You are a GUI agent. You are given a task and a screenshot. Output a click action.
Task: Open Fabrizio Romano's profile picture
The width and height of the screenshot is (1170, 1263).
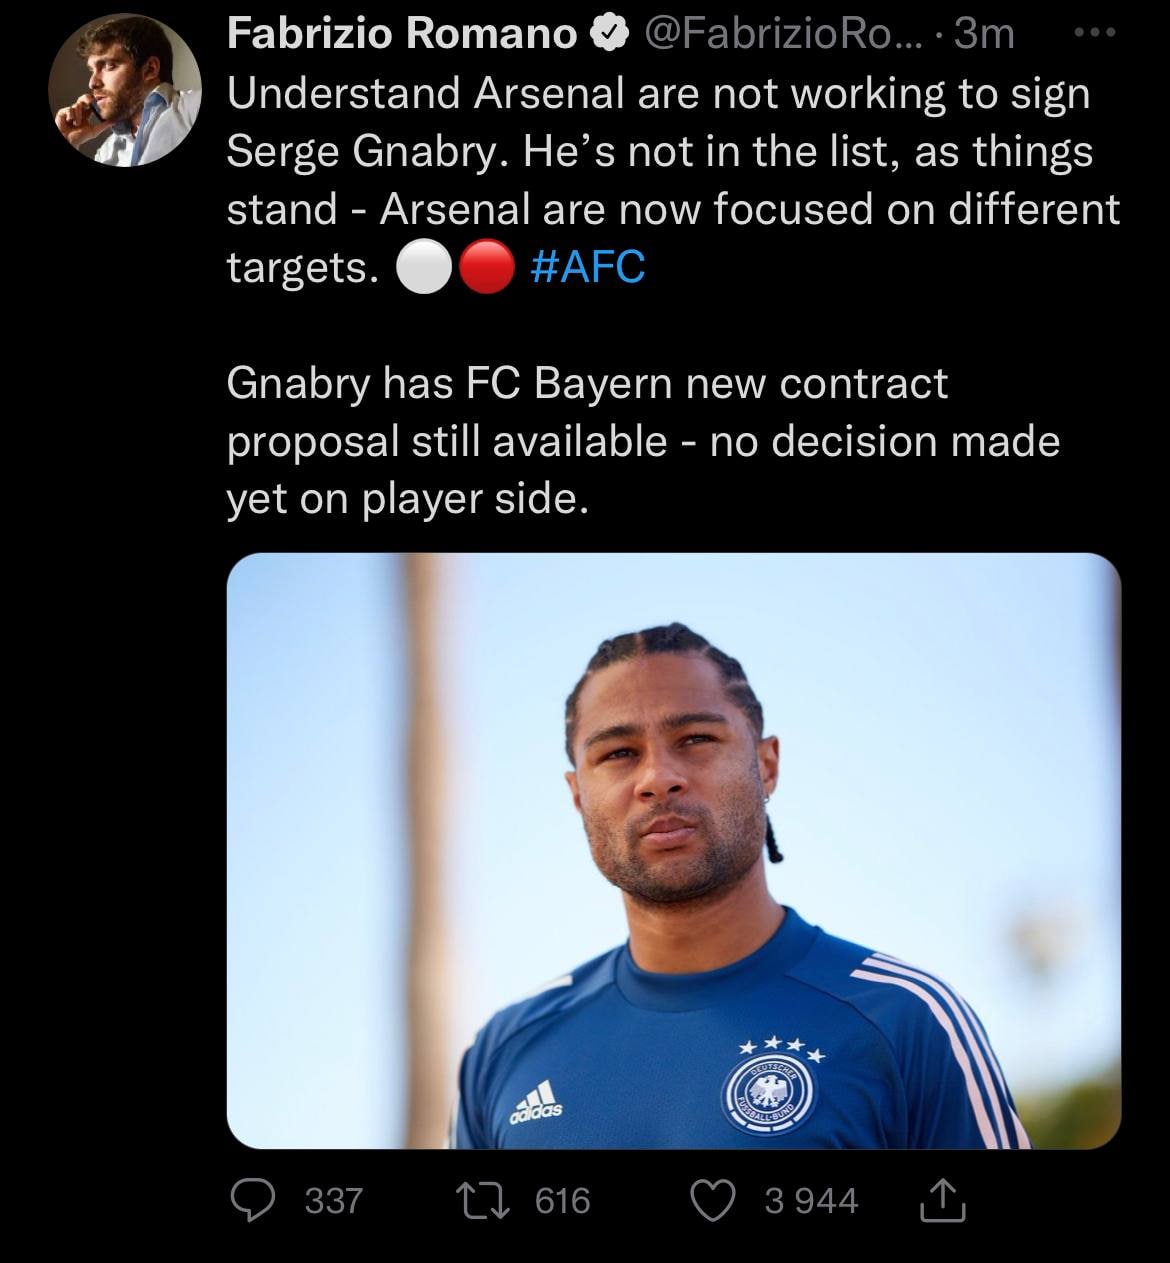click(125, 90)
